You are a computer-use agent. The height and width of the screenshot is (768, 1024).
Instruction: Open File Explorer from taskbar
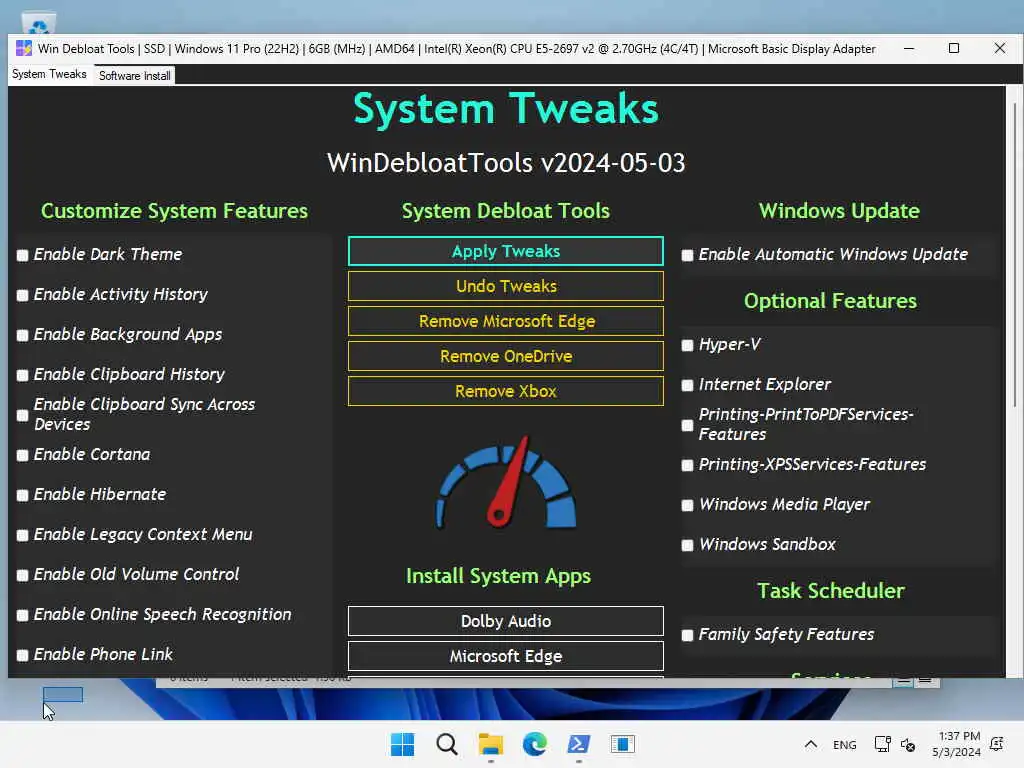coord(490,744)
